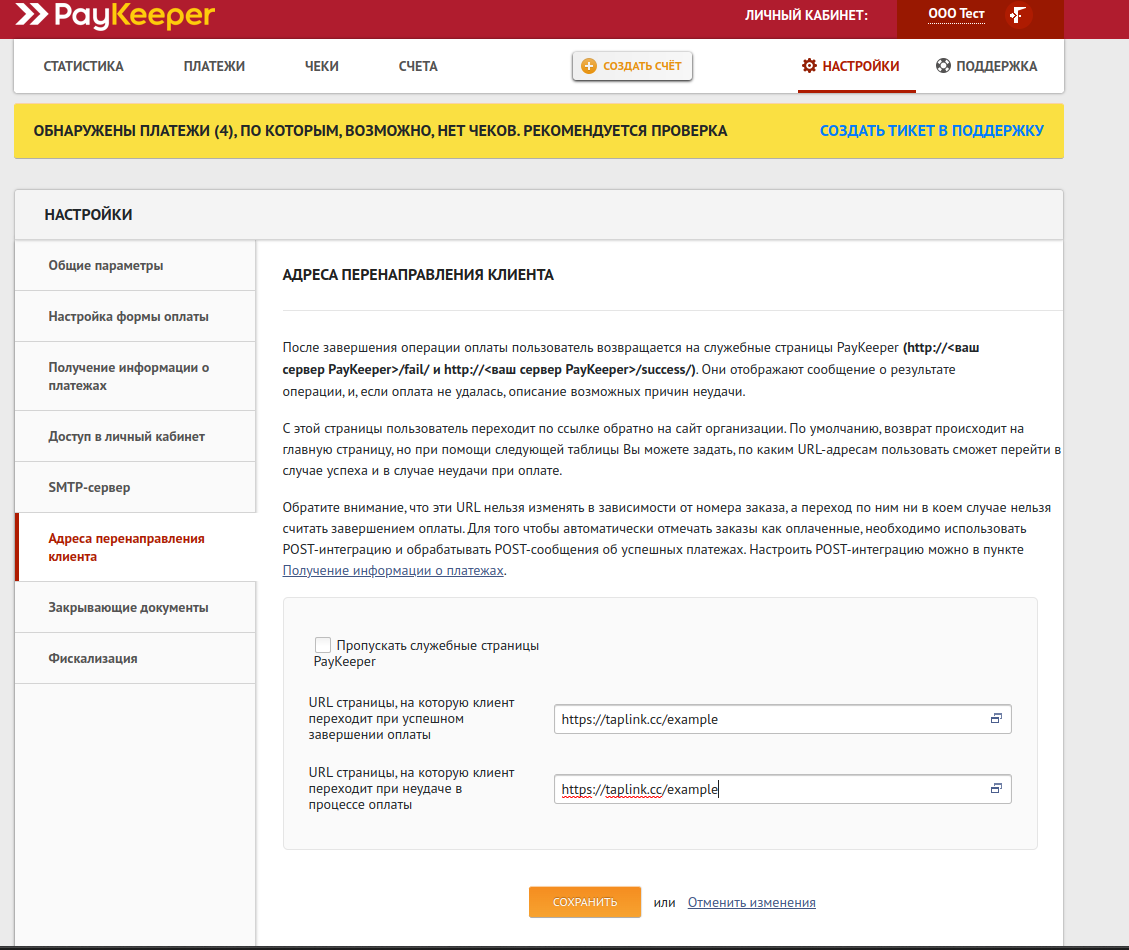The image size is (1129, 950).
Task: Click the PayKeeper logo
Action: 115,15
